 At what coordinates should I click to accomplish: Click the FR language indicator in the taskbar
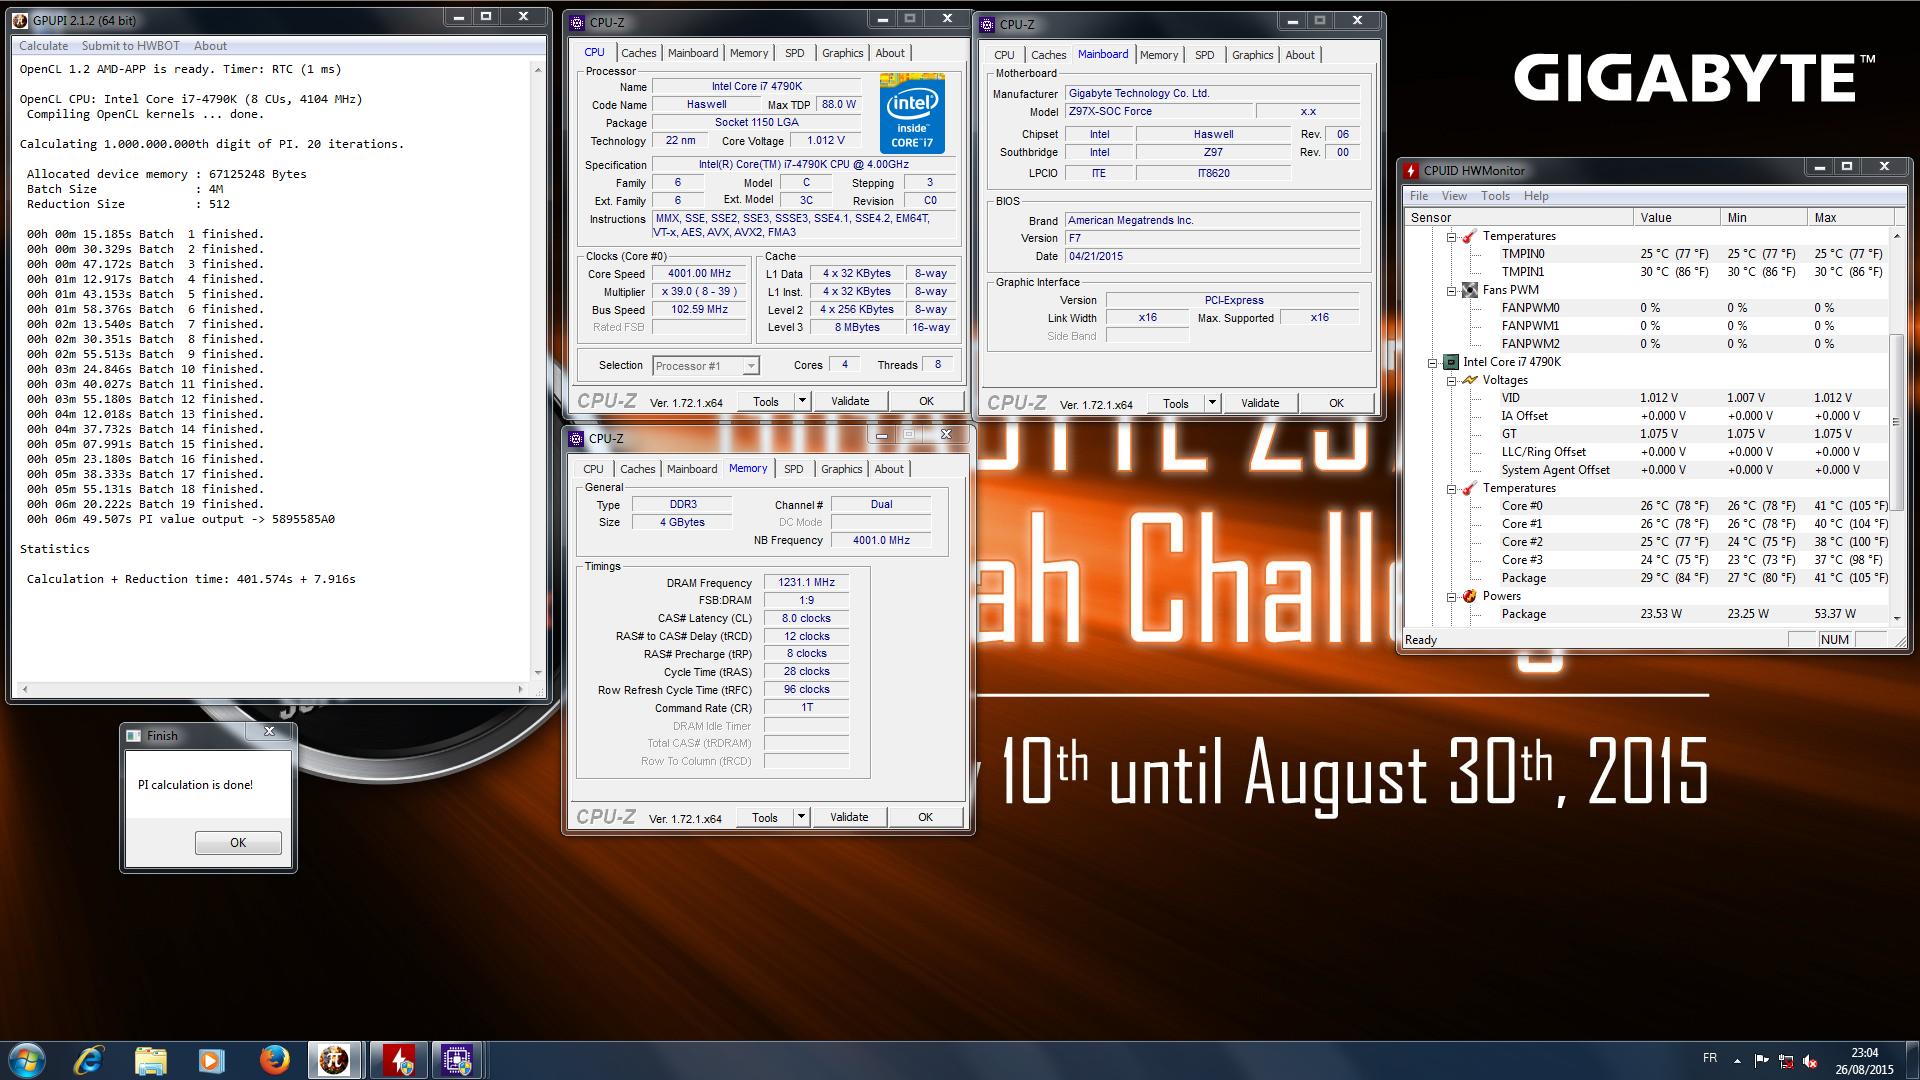[1710, 1058]
